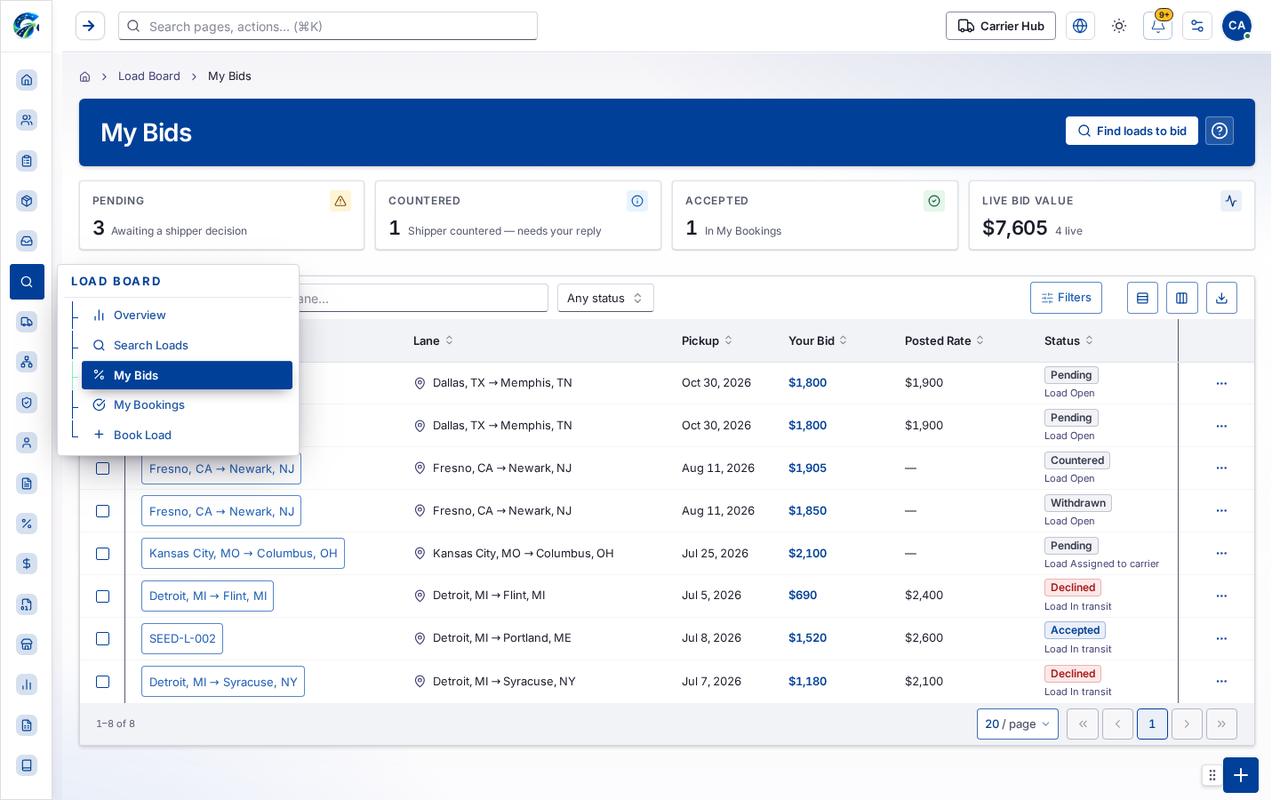Select the Load Board search sidebar icon
The width and height of the screenshot is (1280, 800).
tap(27, 282)
